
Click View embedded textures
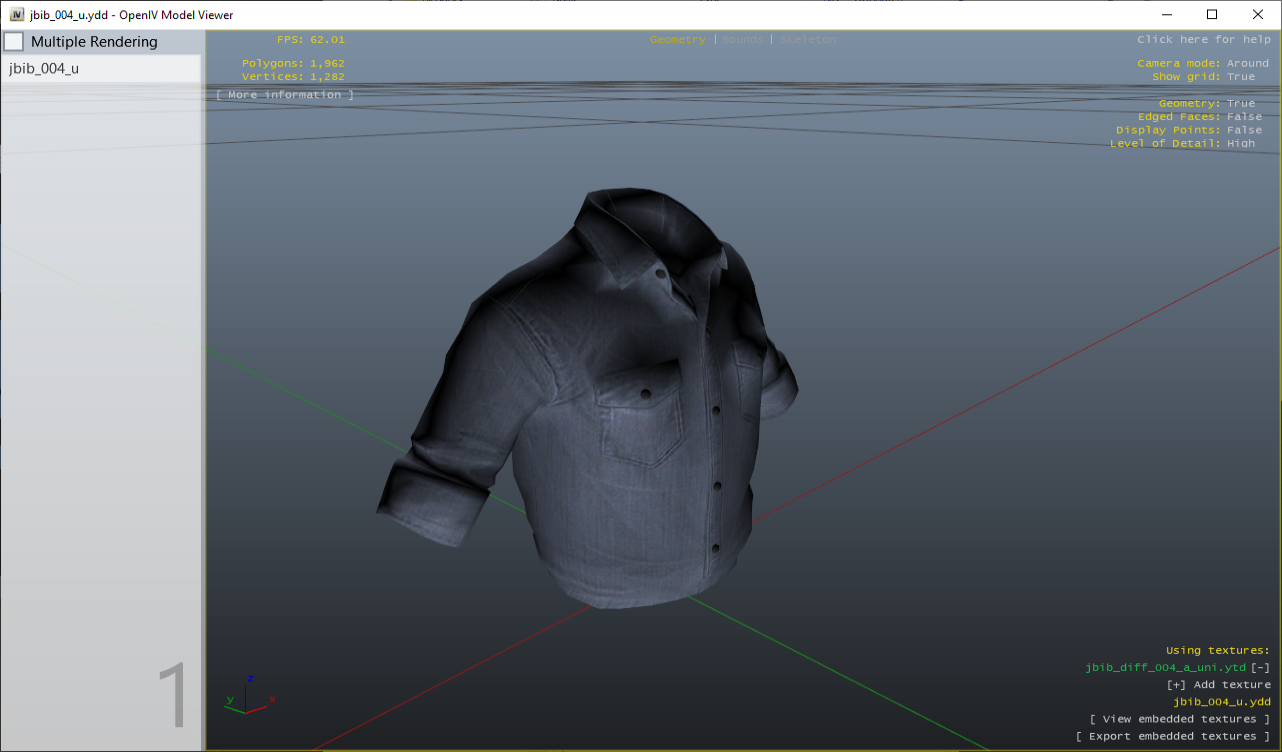click(1180, 718)
